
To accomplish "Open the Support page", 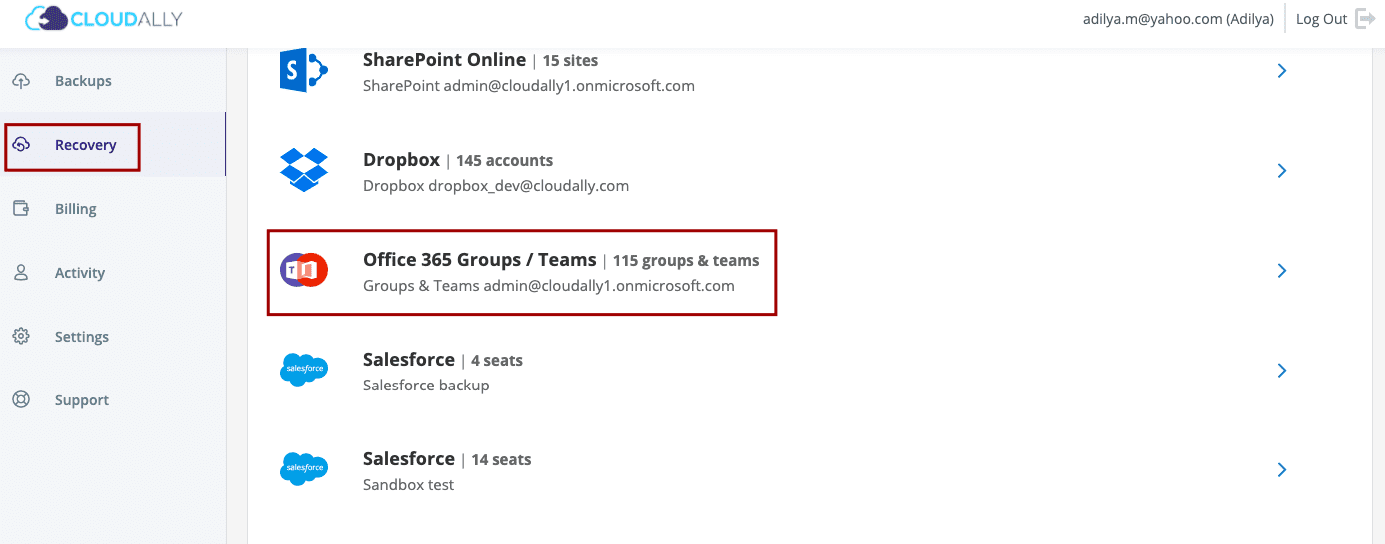I will 82,400.
